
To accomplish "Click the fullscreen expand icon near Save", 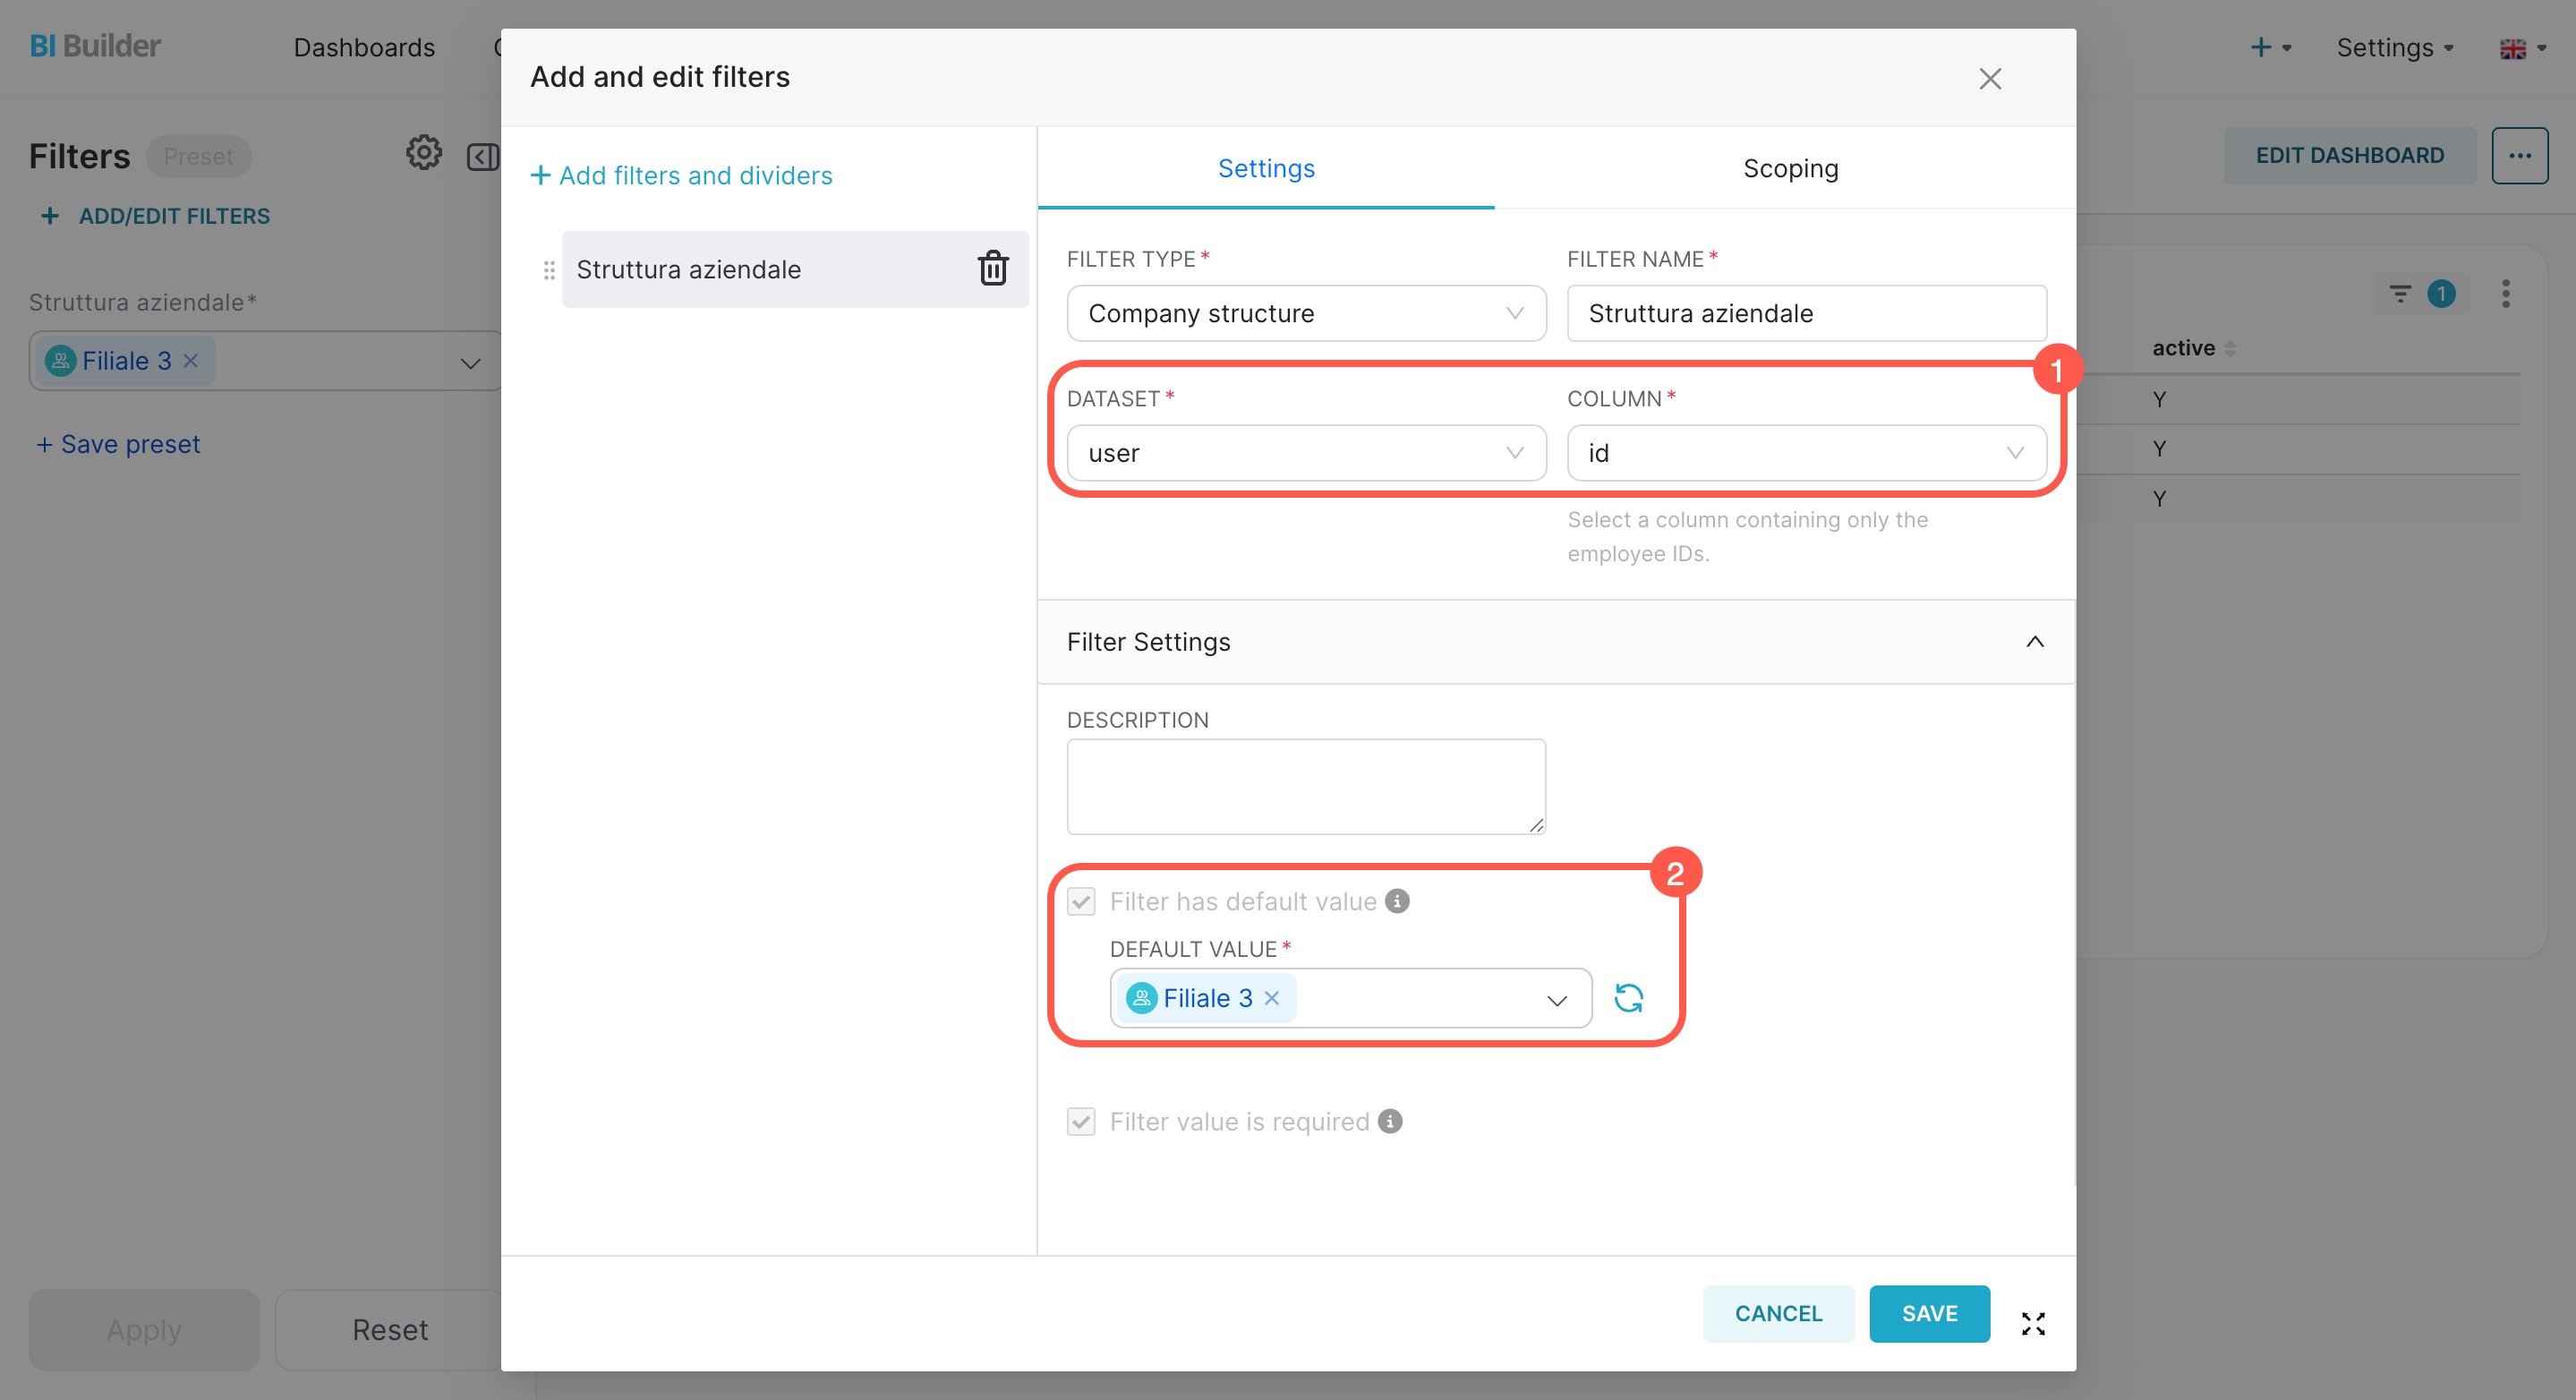I will pyautogui.click(x=2033, y=1324).
